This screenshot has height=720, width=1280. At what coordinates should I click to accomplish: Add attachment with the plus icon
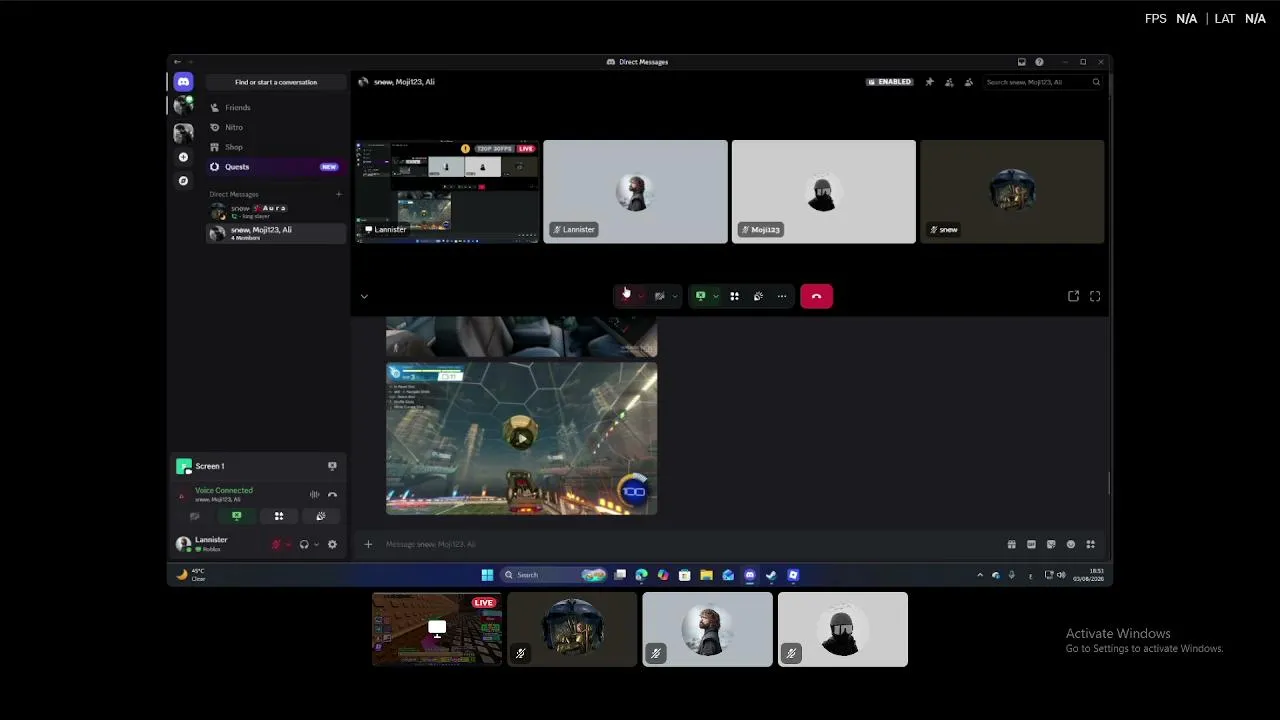(368, 544)
